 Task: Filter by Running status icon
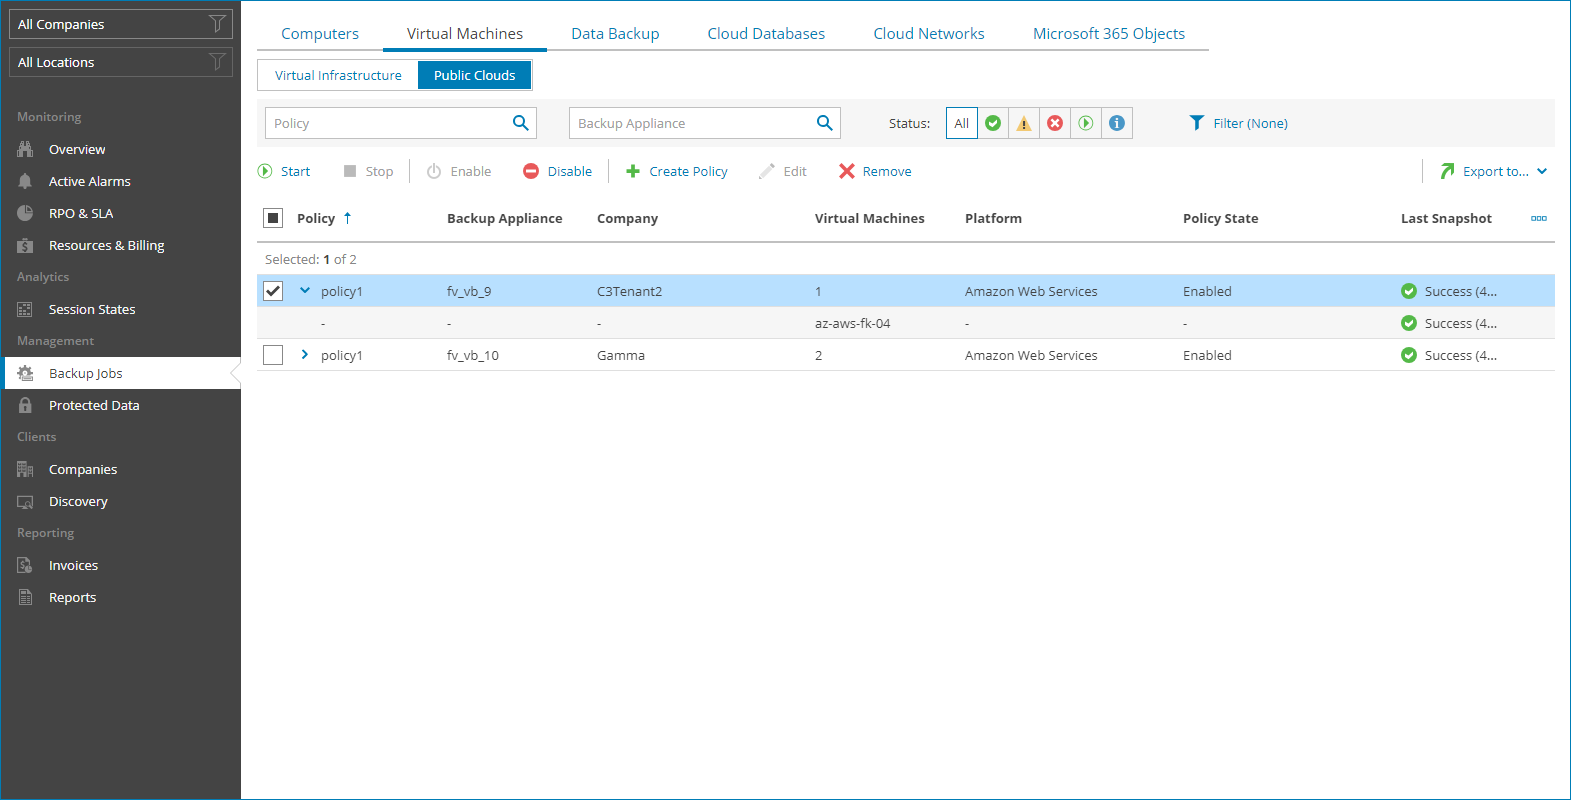click(x=1086, y=123)
